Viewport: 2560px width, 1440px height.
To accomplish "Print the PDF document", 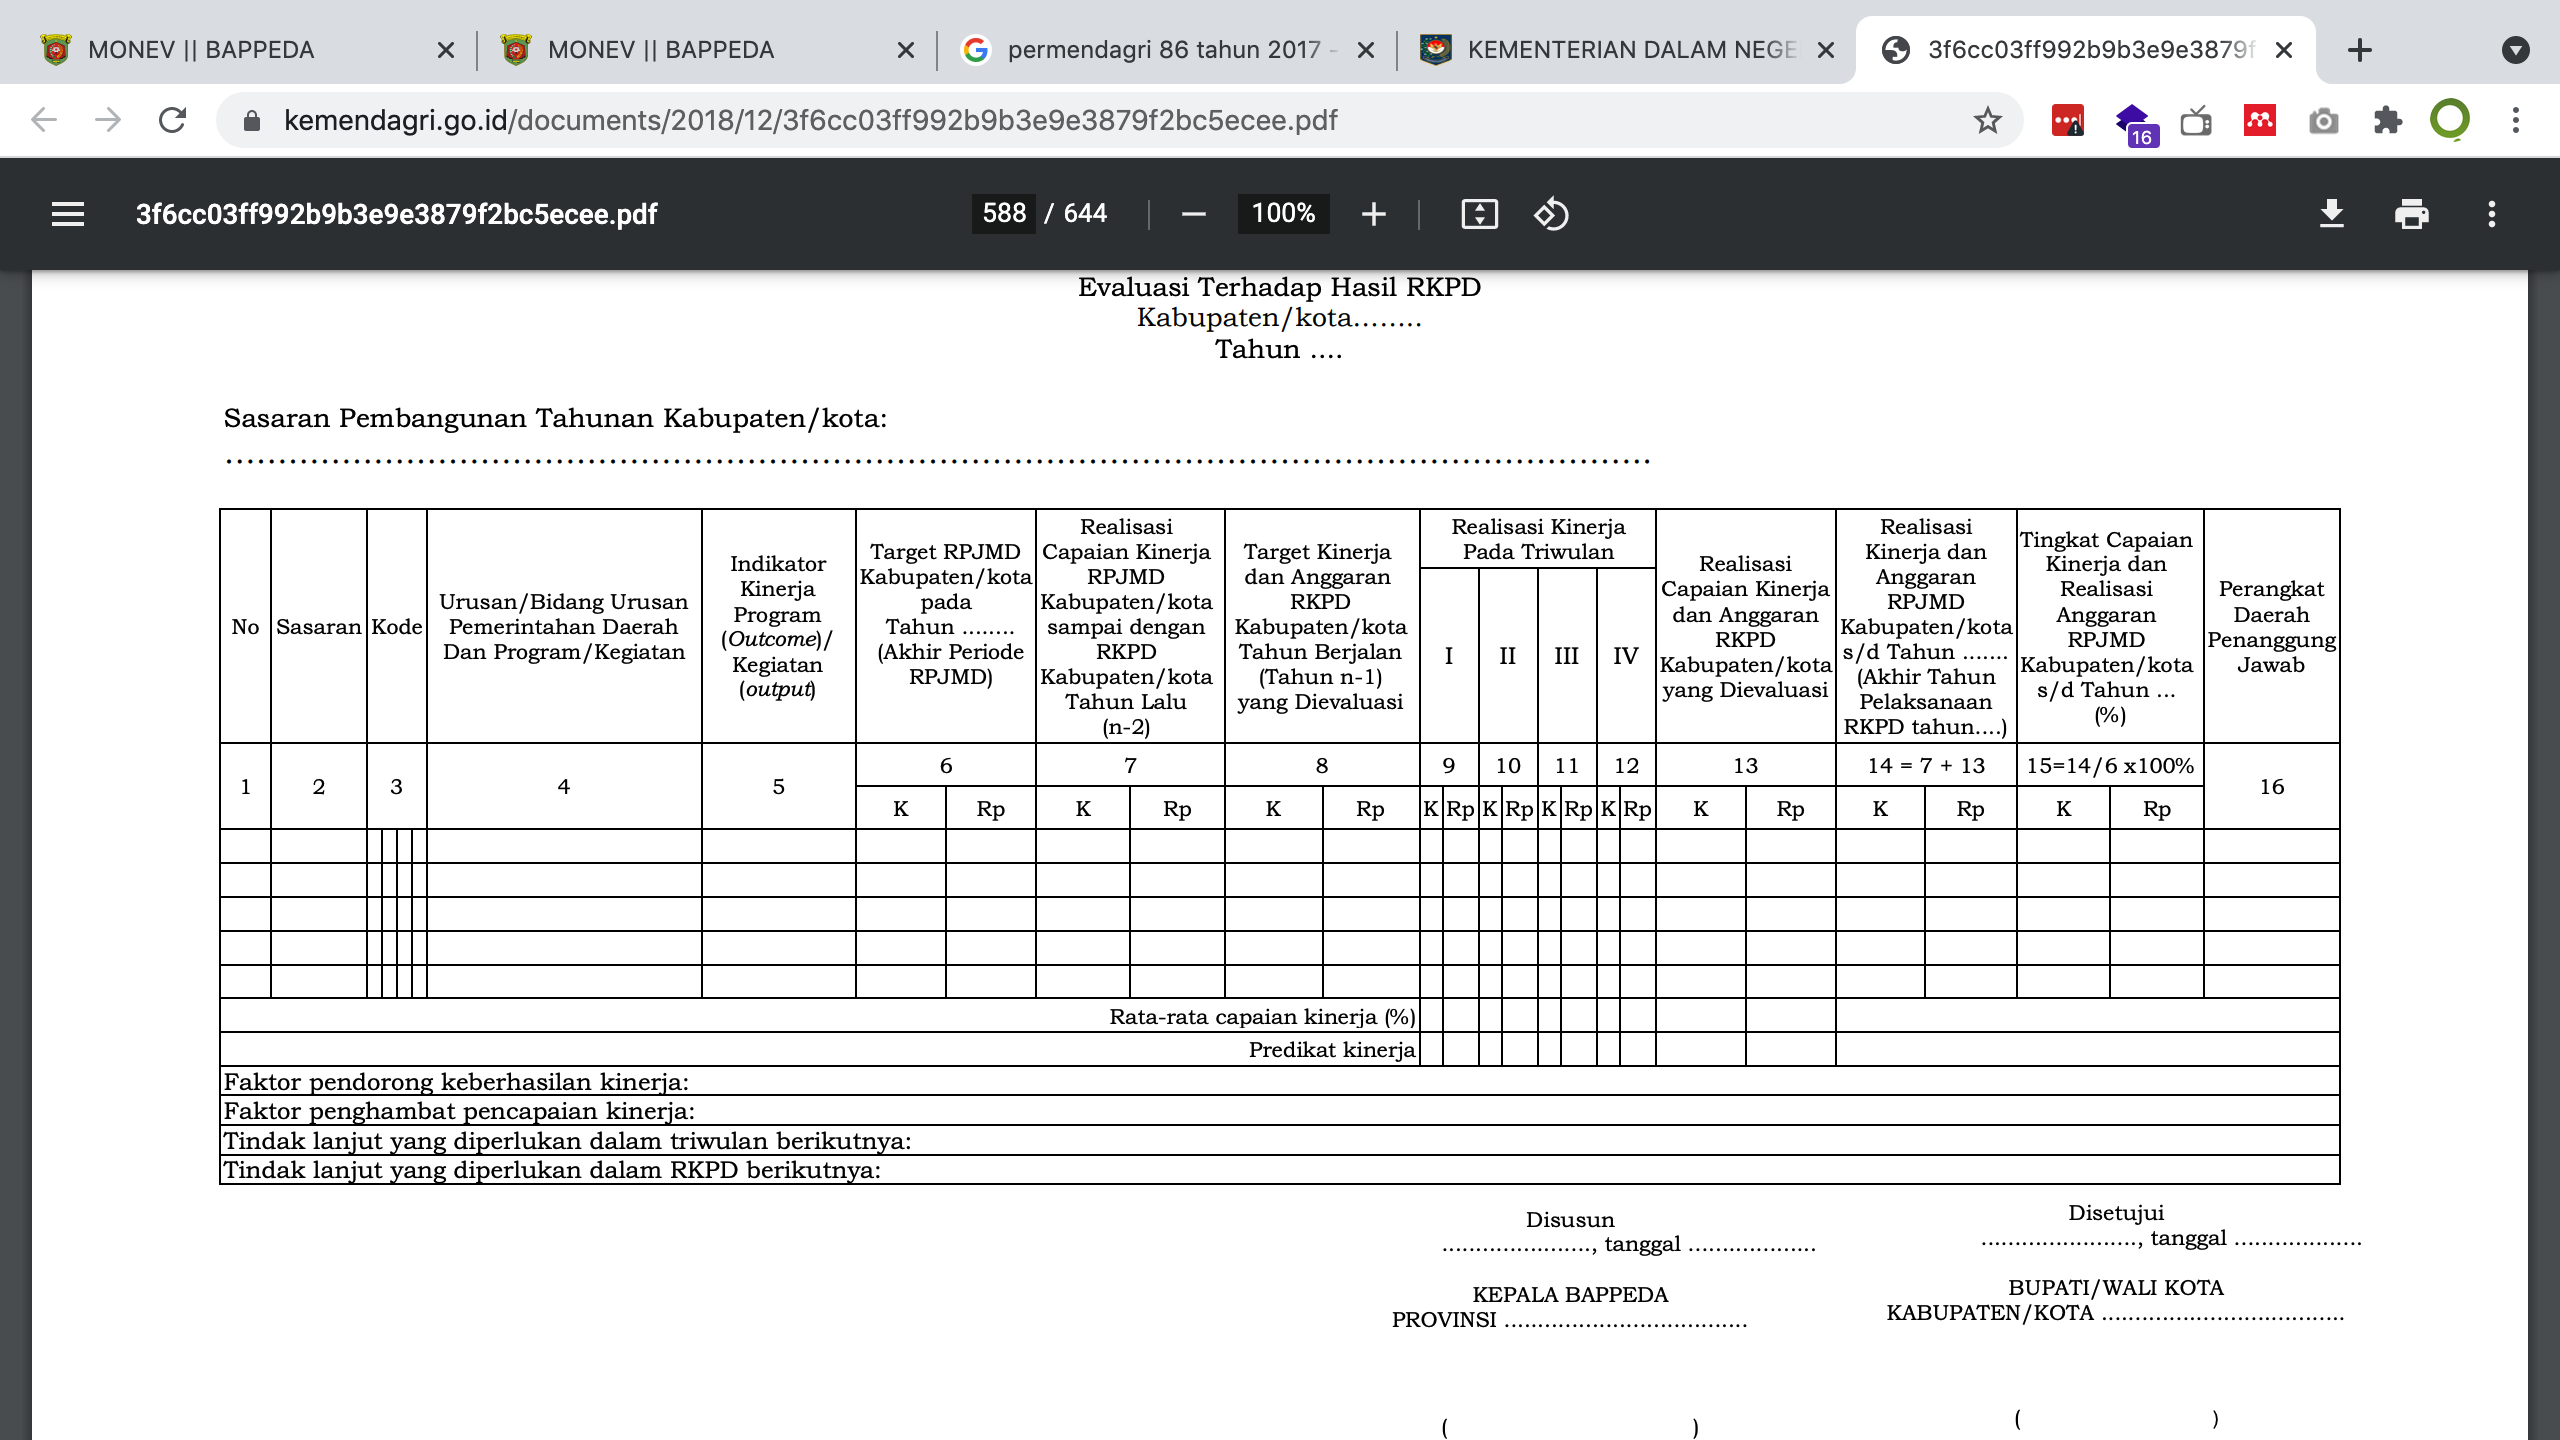I will pyautogui.click(x=2411, y=214).
